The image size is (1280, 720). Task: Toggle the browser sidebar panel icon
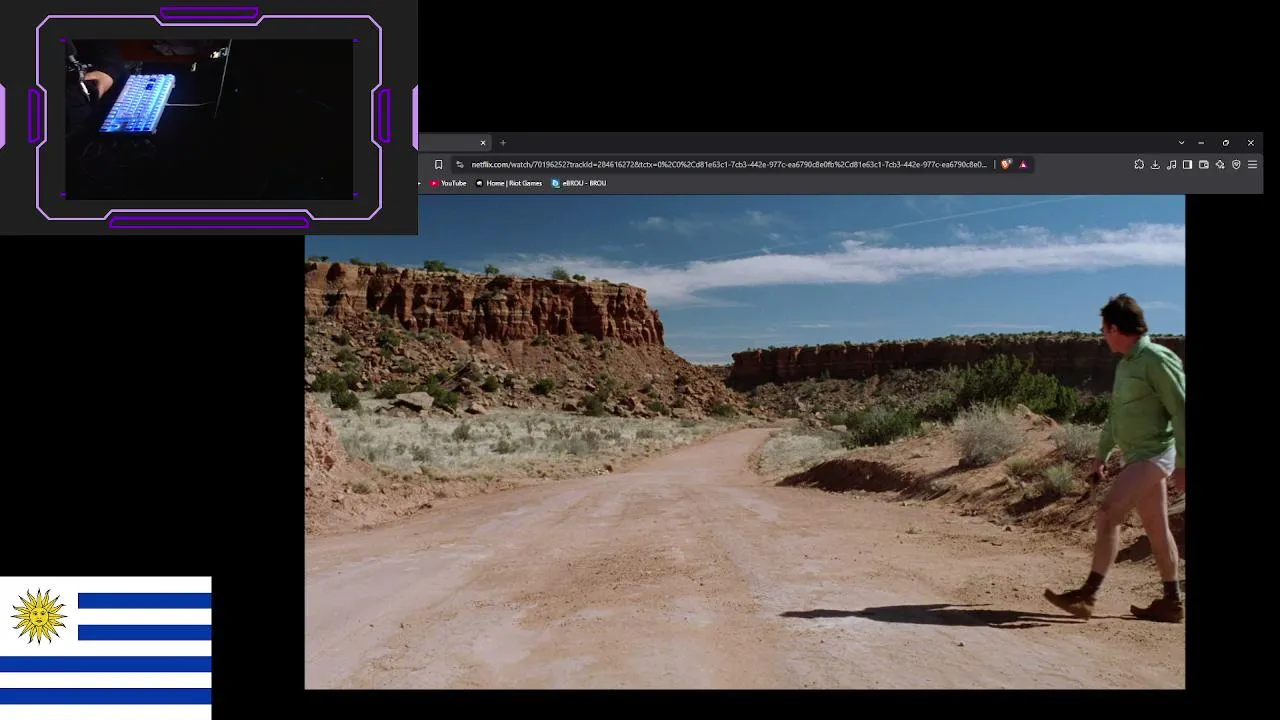click(x=1187, y=164)
